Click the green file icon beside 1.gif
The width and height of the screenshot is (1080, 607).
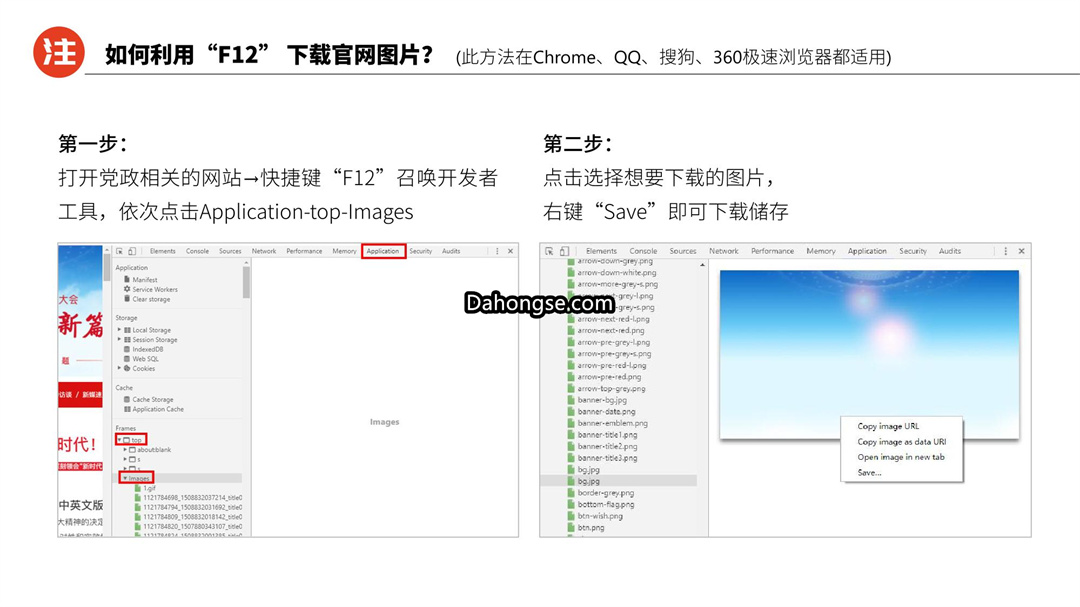point(138,488)
